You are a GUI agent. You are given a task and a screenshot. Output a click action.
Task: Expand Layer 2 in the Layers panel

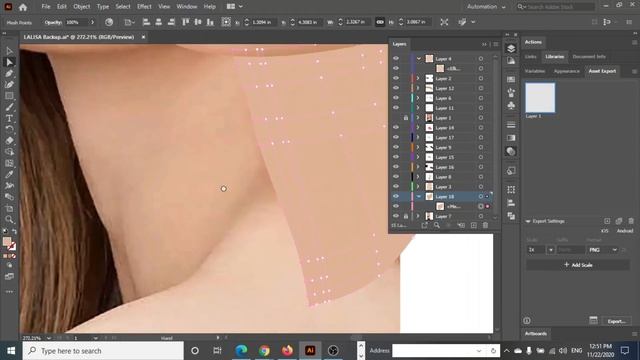coord(418,78)
